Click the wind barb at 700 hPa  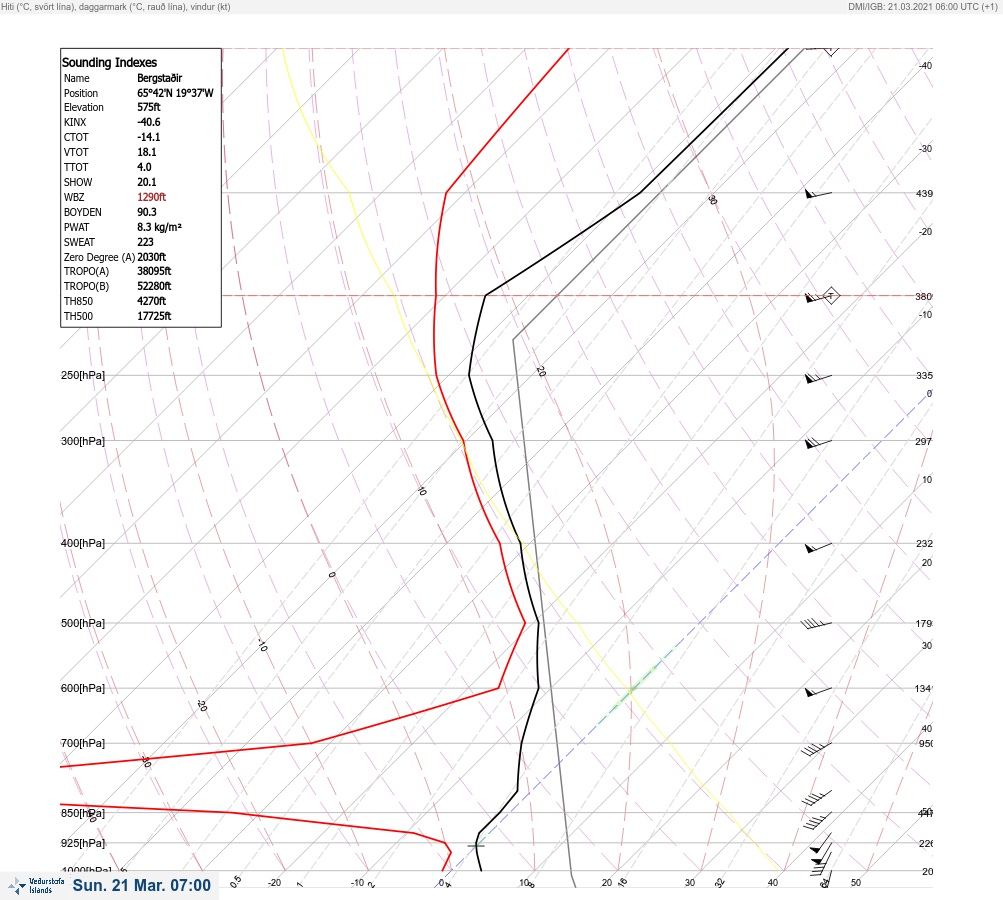(816, 748)
